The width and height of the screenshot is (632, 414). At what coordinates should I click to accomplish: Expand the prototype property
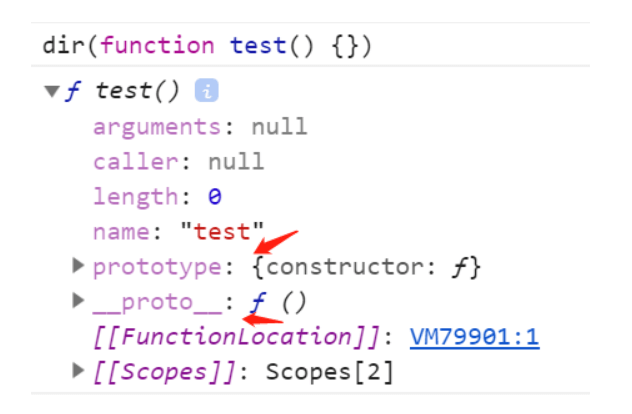click(78, 266)
